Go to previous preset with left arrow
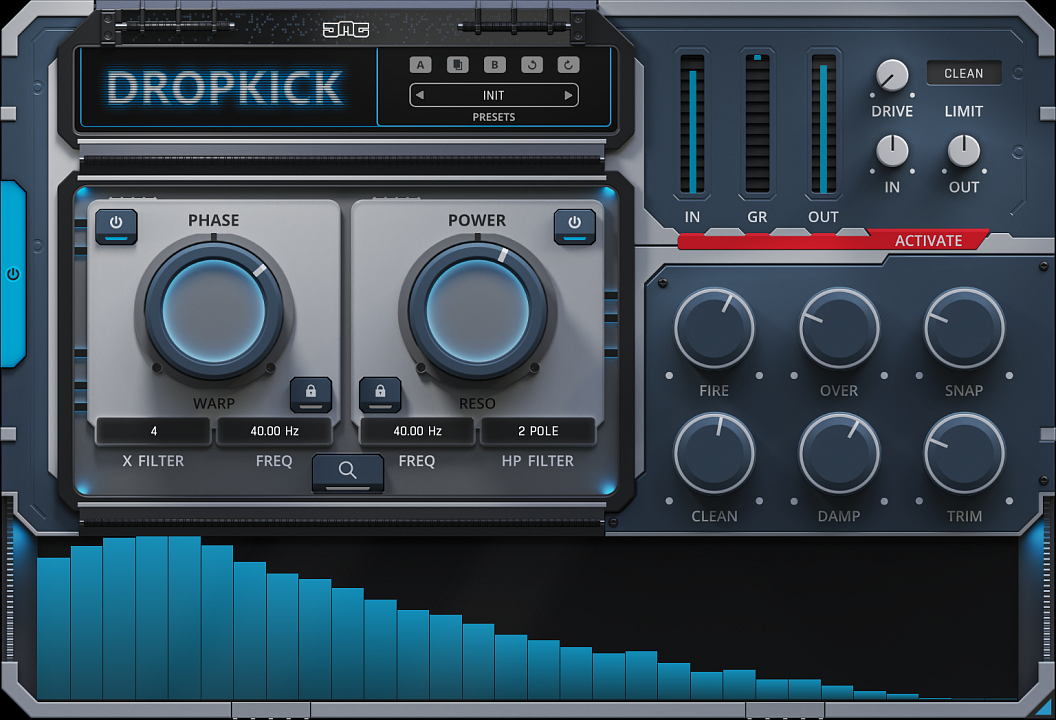This screenshot has height=720, width=1056. [x=420, y=96]
